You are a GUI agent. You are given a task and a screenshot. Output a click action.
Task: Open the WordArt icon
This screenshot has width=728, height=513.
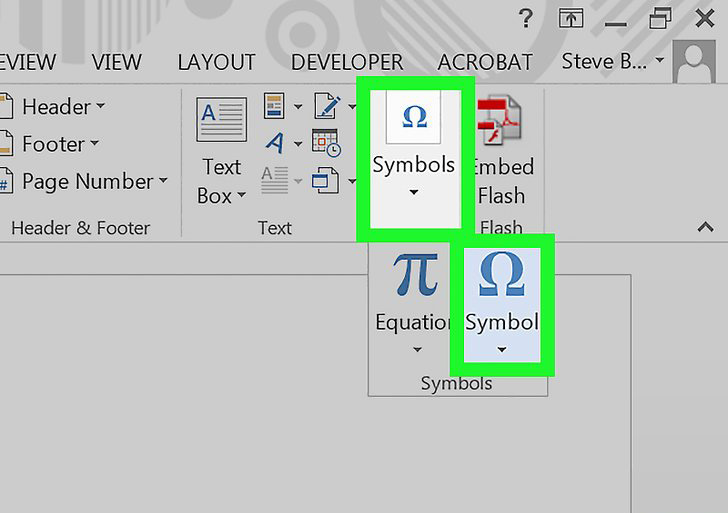click(x=275, y=143)
